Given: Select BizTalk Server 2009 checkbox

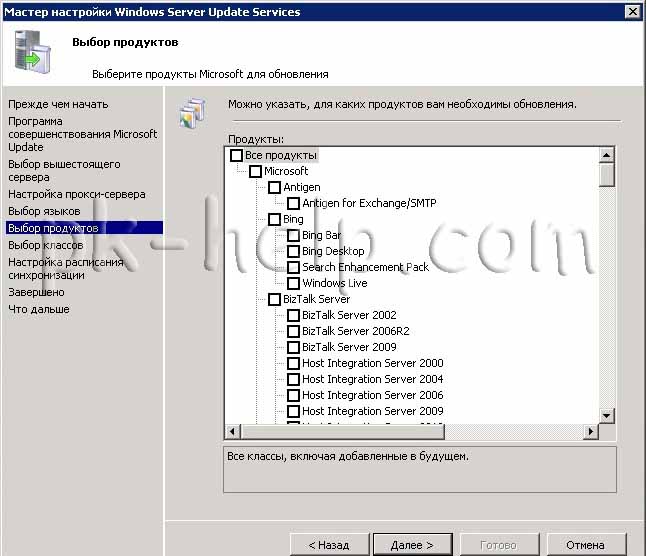Looking at the screenshot, I should click(293, 347).
